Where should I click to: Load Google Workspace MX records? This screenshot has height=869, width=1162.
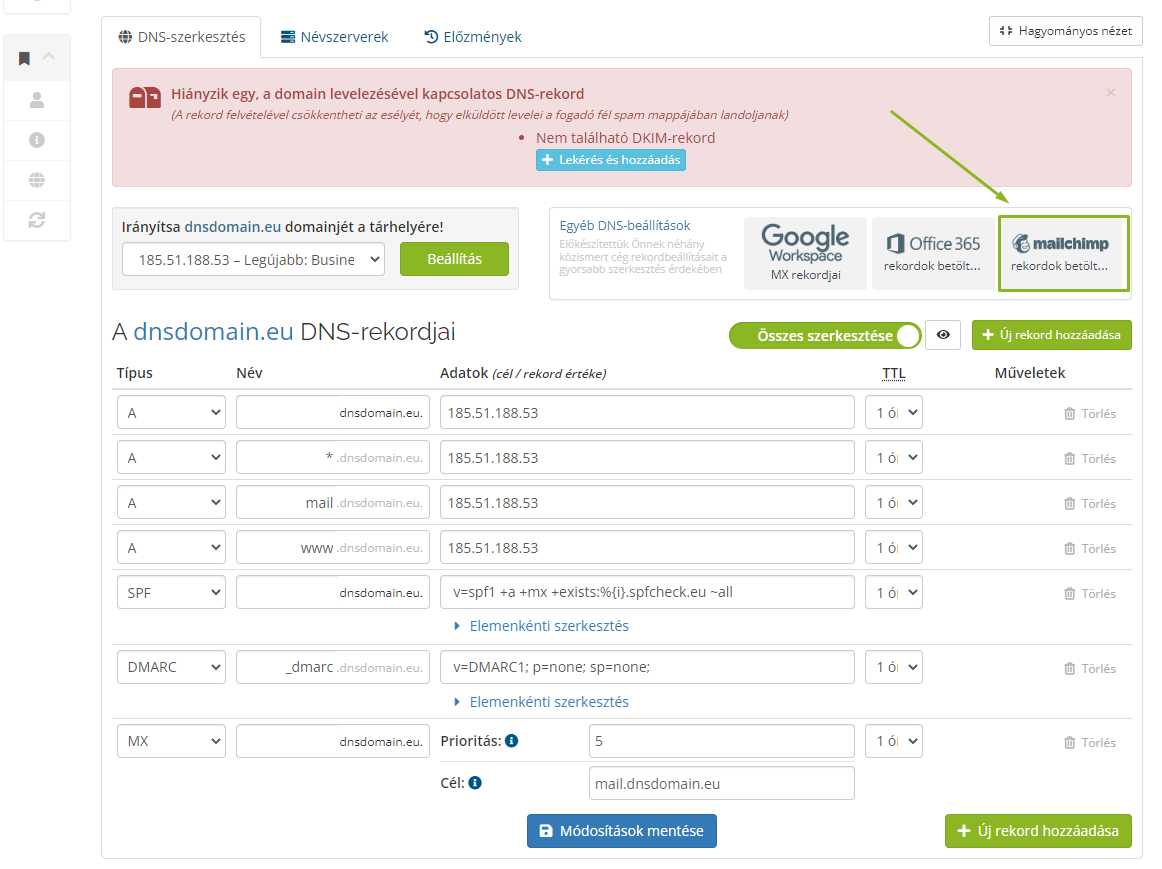point(805,253)
